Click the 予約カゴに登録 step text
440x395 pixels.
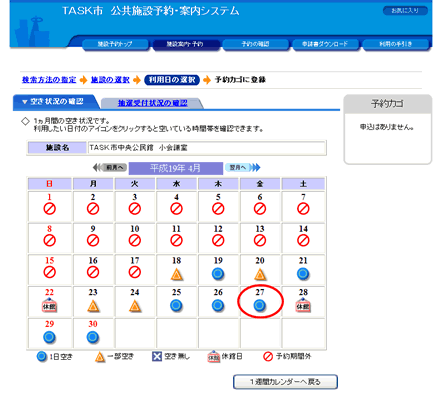240,80
